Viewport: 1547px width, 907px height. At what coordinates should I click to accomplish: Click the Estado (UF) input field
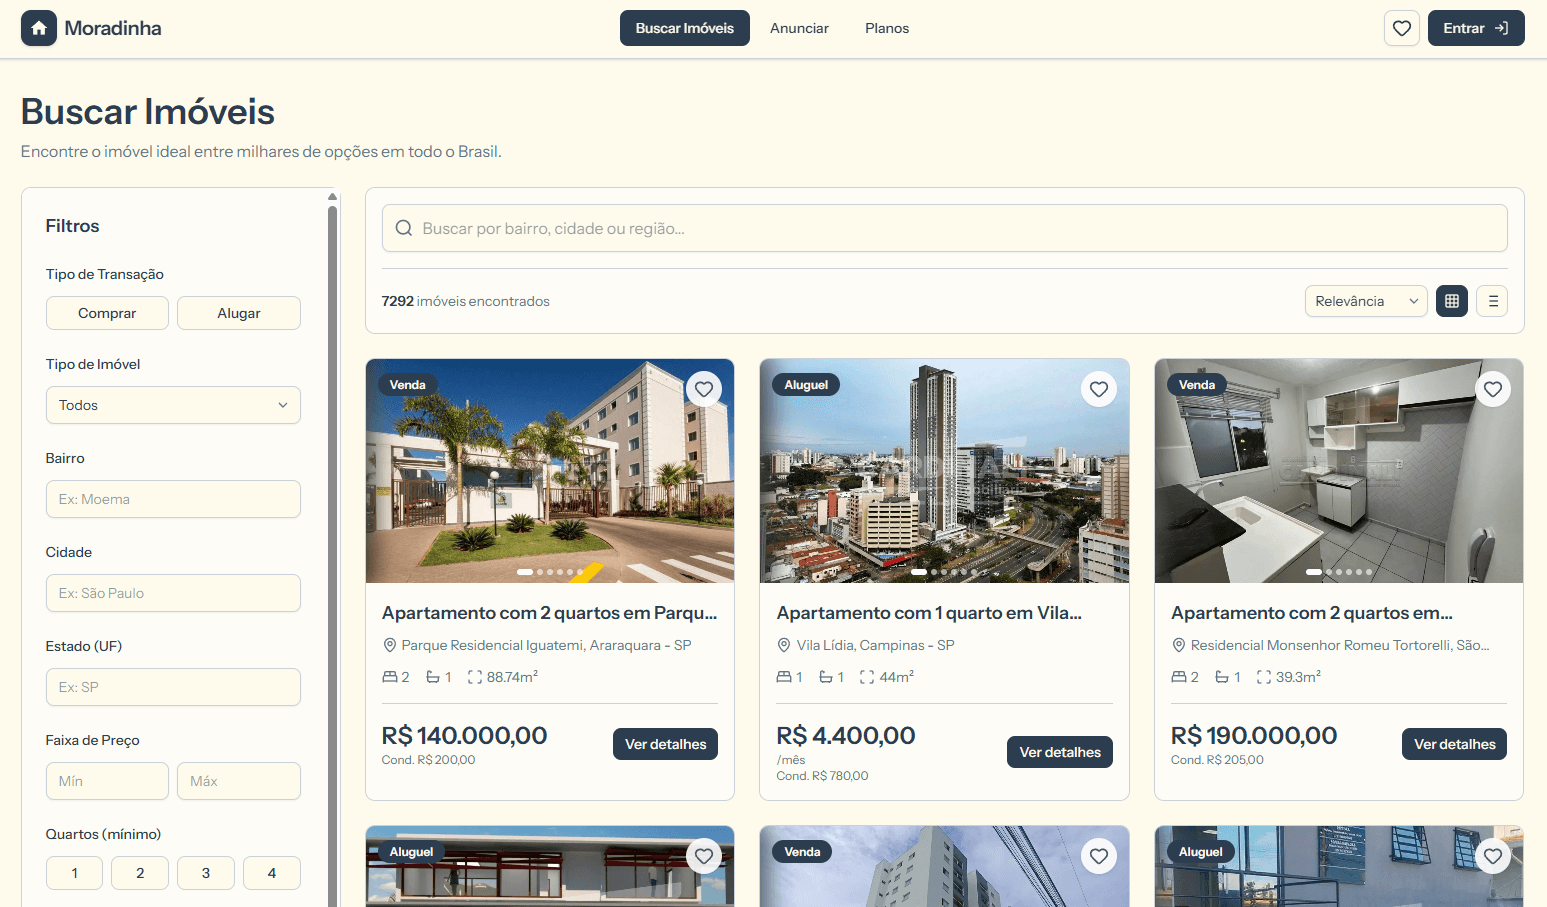tap(173, 687)
